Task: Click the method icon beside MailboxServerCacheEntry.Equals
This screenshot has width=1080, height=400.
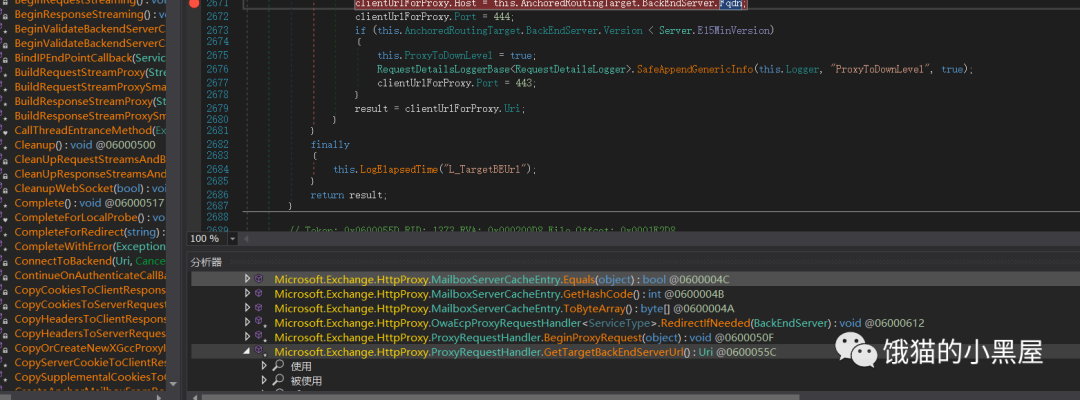Action: tap(260, 279)
